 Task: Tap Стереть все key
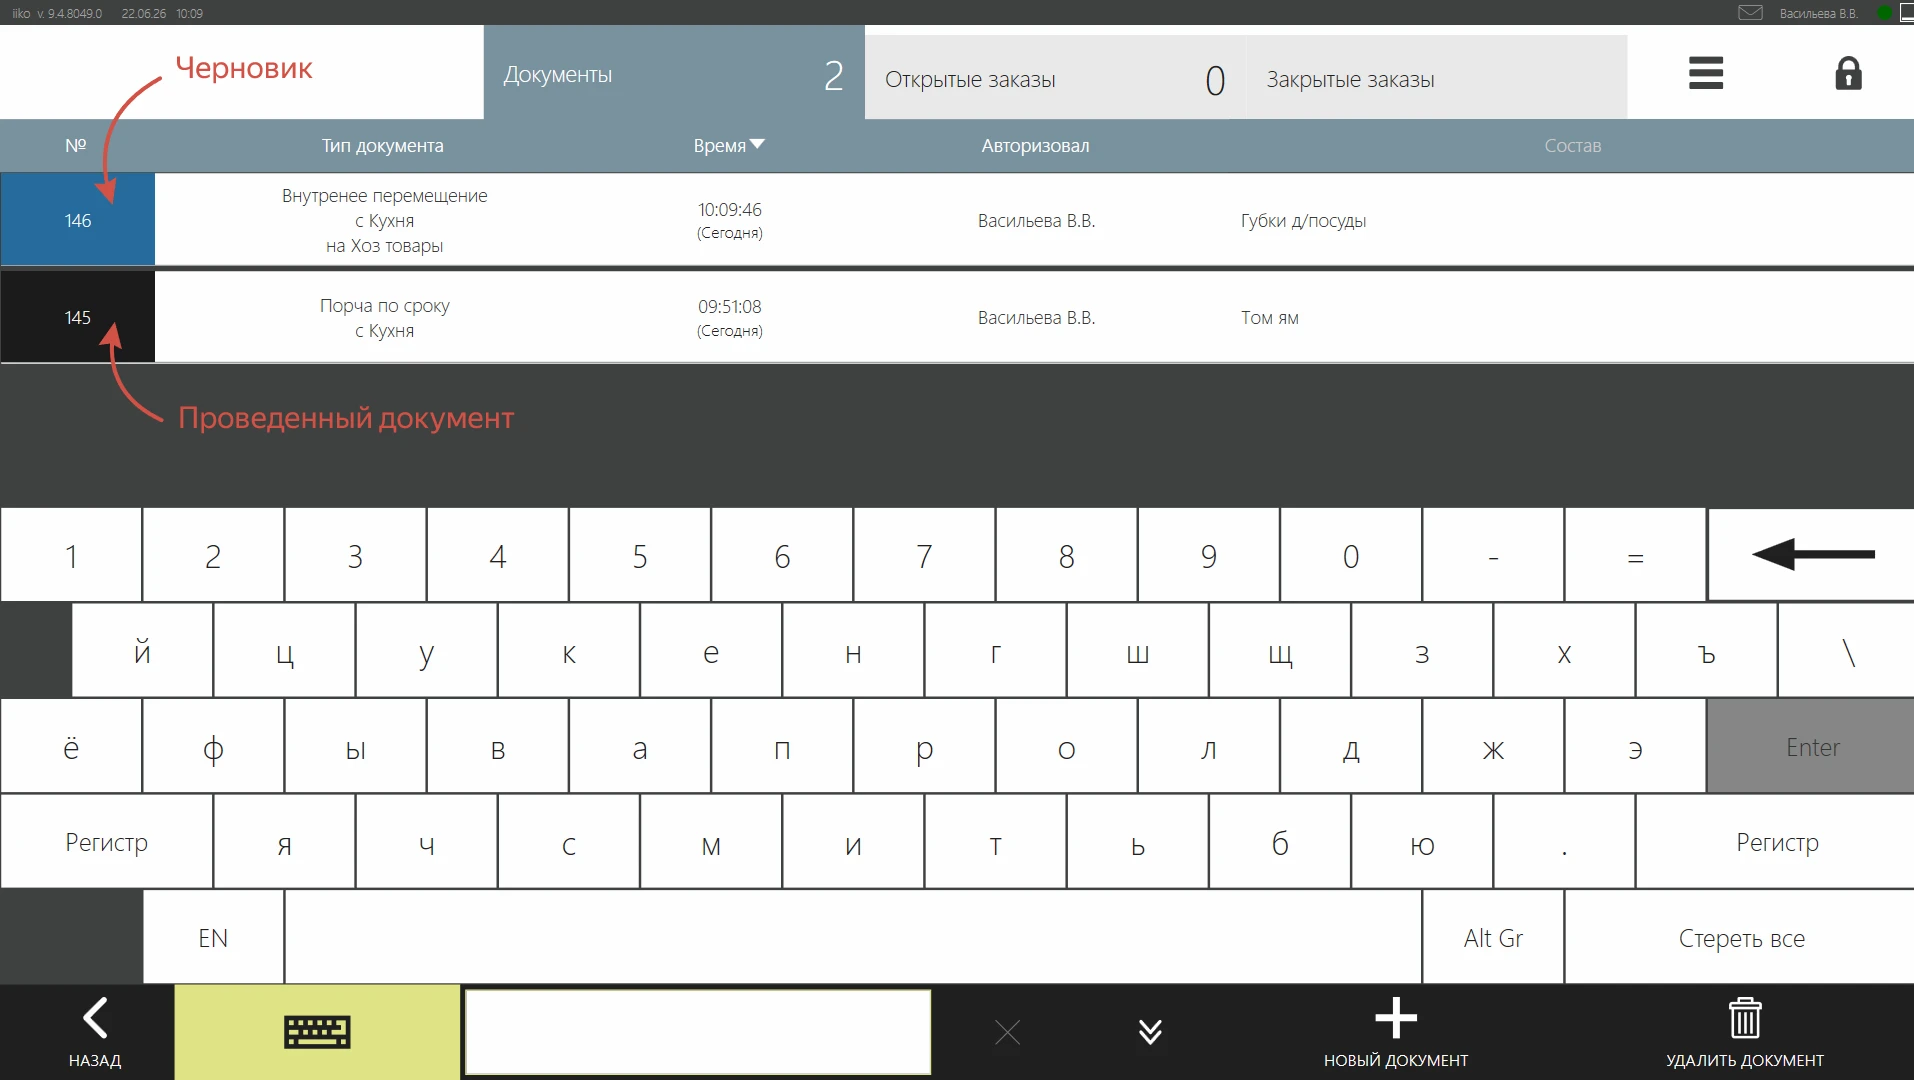(x=1740, y=938)
